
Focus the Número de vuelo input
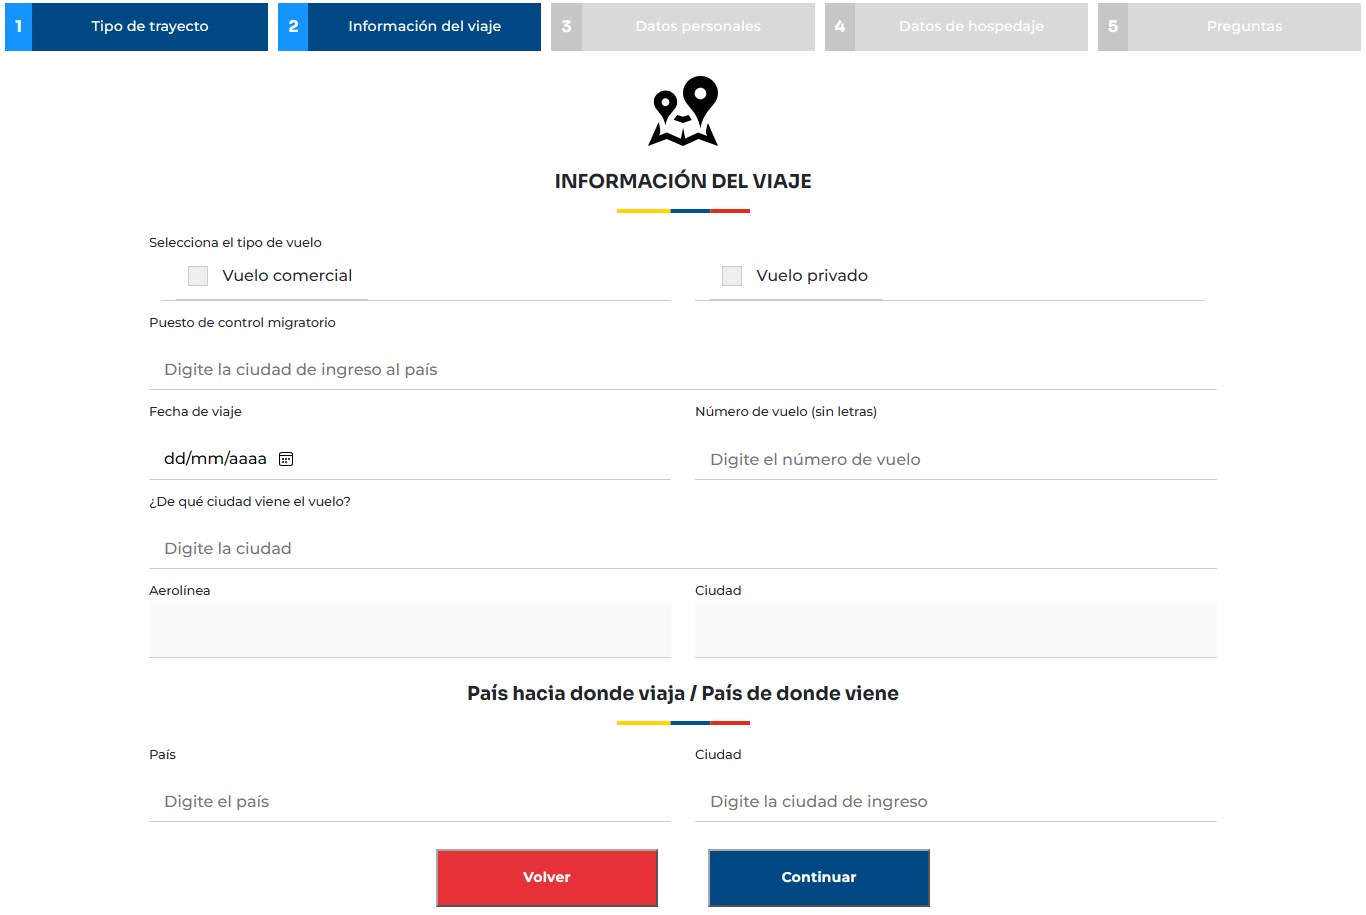956,460
